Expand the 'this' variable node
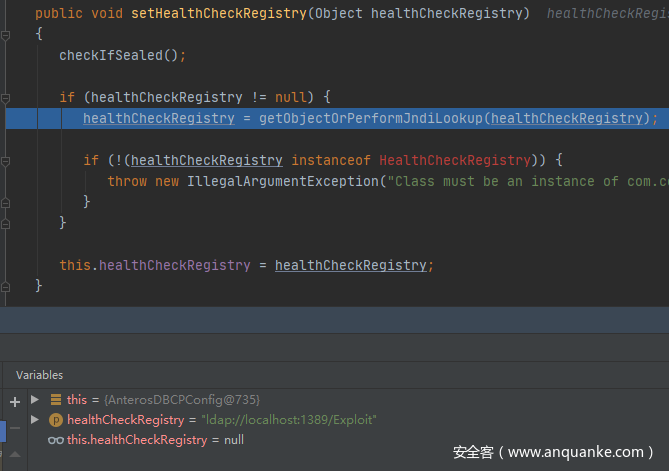The width and height of the screenshot is (669, 471). click(x=36, y=400)
